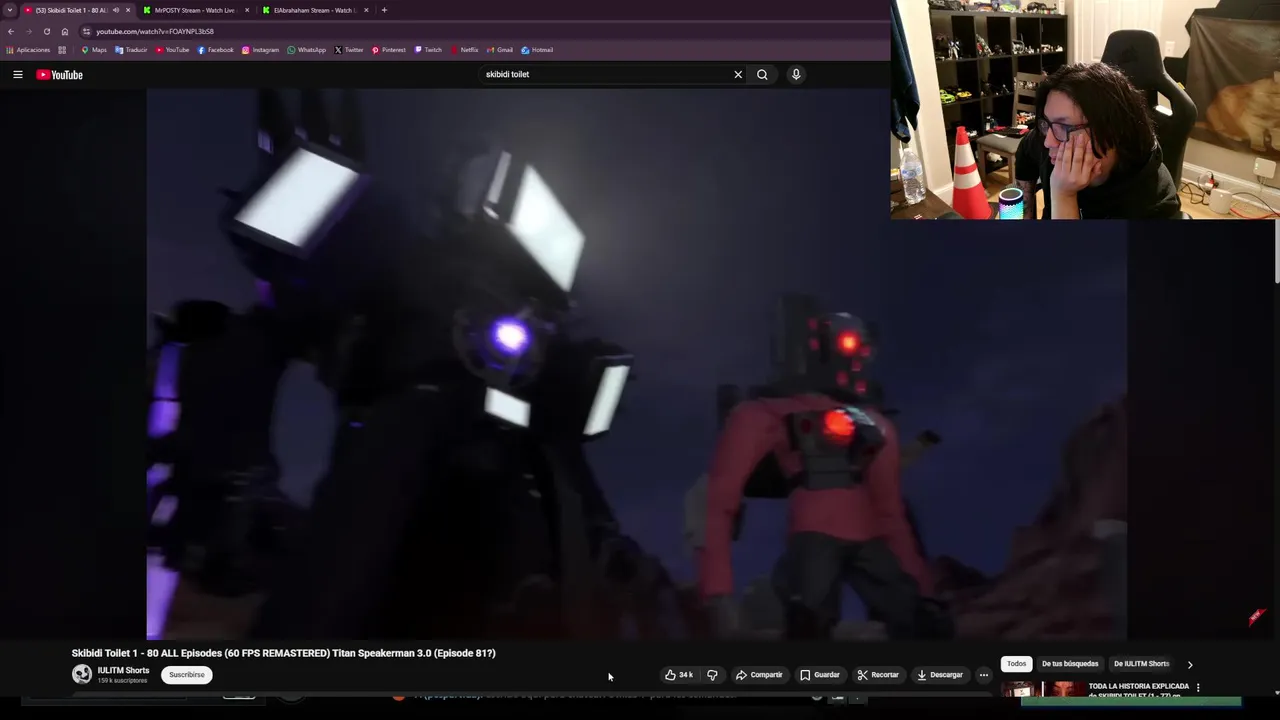Open the Gmail bookmark
Viewport: 1280px width, 720px height.
pos(499,50)
